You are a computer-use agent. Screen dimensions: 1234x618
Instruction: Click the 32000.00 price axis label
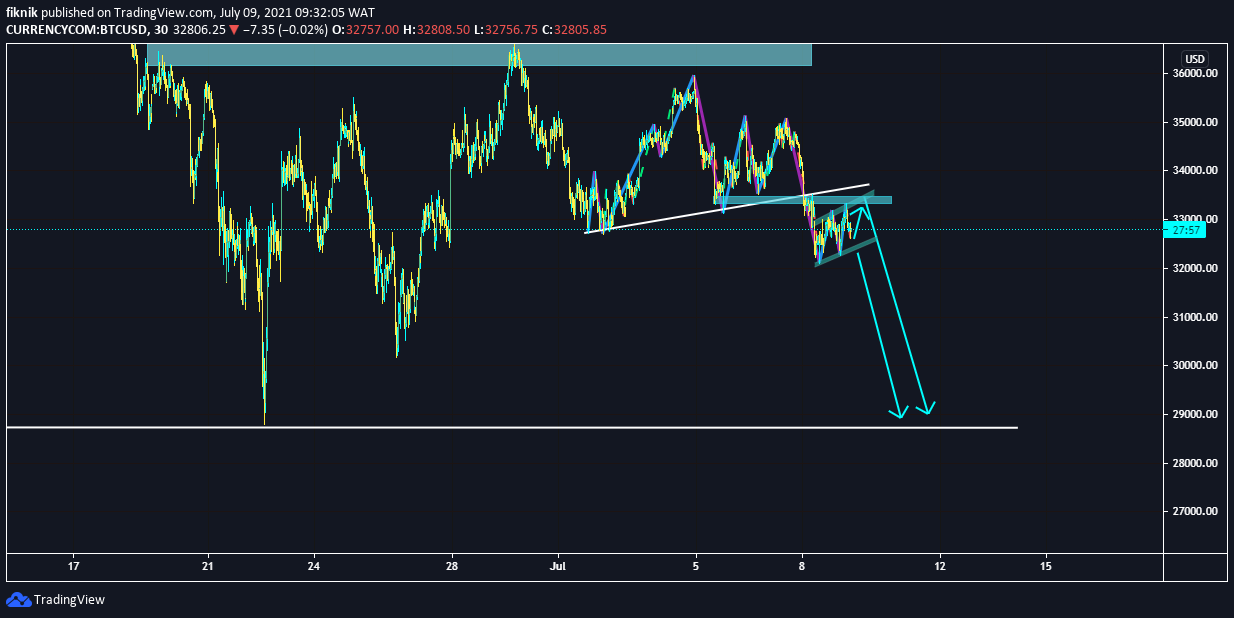(x=1195, y=269)
